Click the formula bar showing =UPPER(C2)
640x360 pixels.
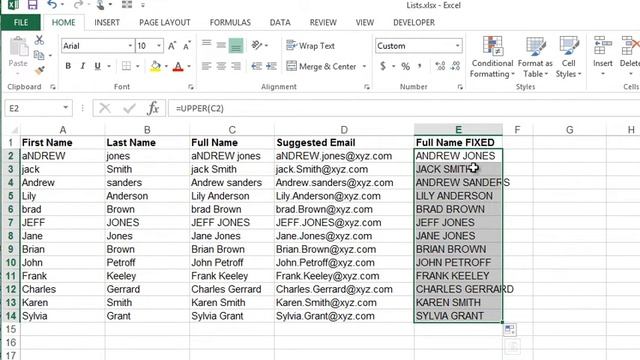click(404, 108)
